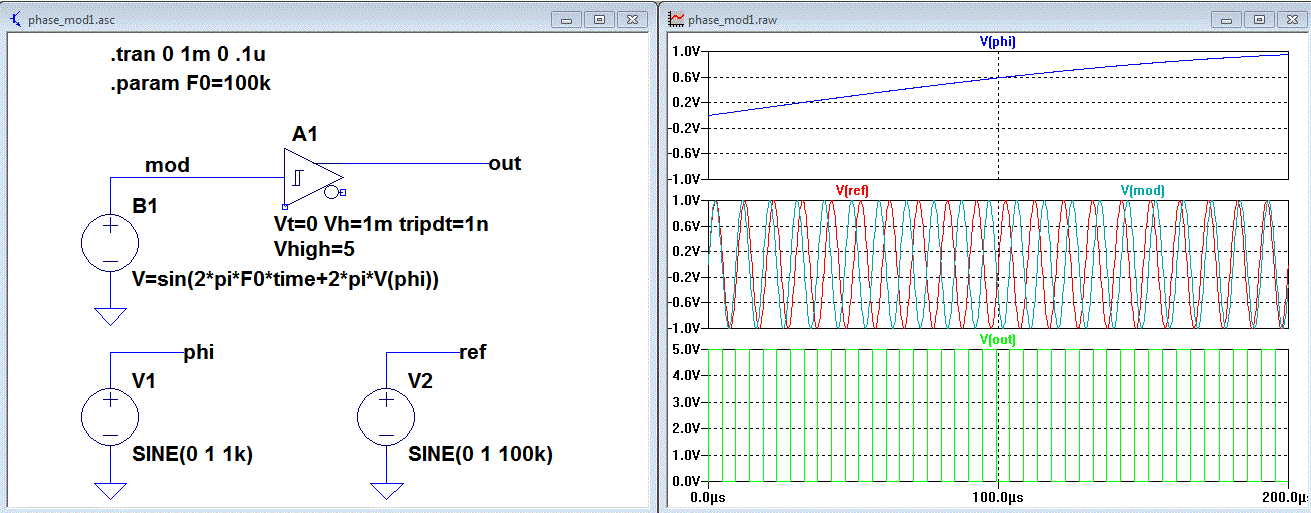The height and width of the screenshot is (513, 1311).
Task: Select the V2 voltage source symbol
Action: click(385, 417)
